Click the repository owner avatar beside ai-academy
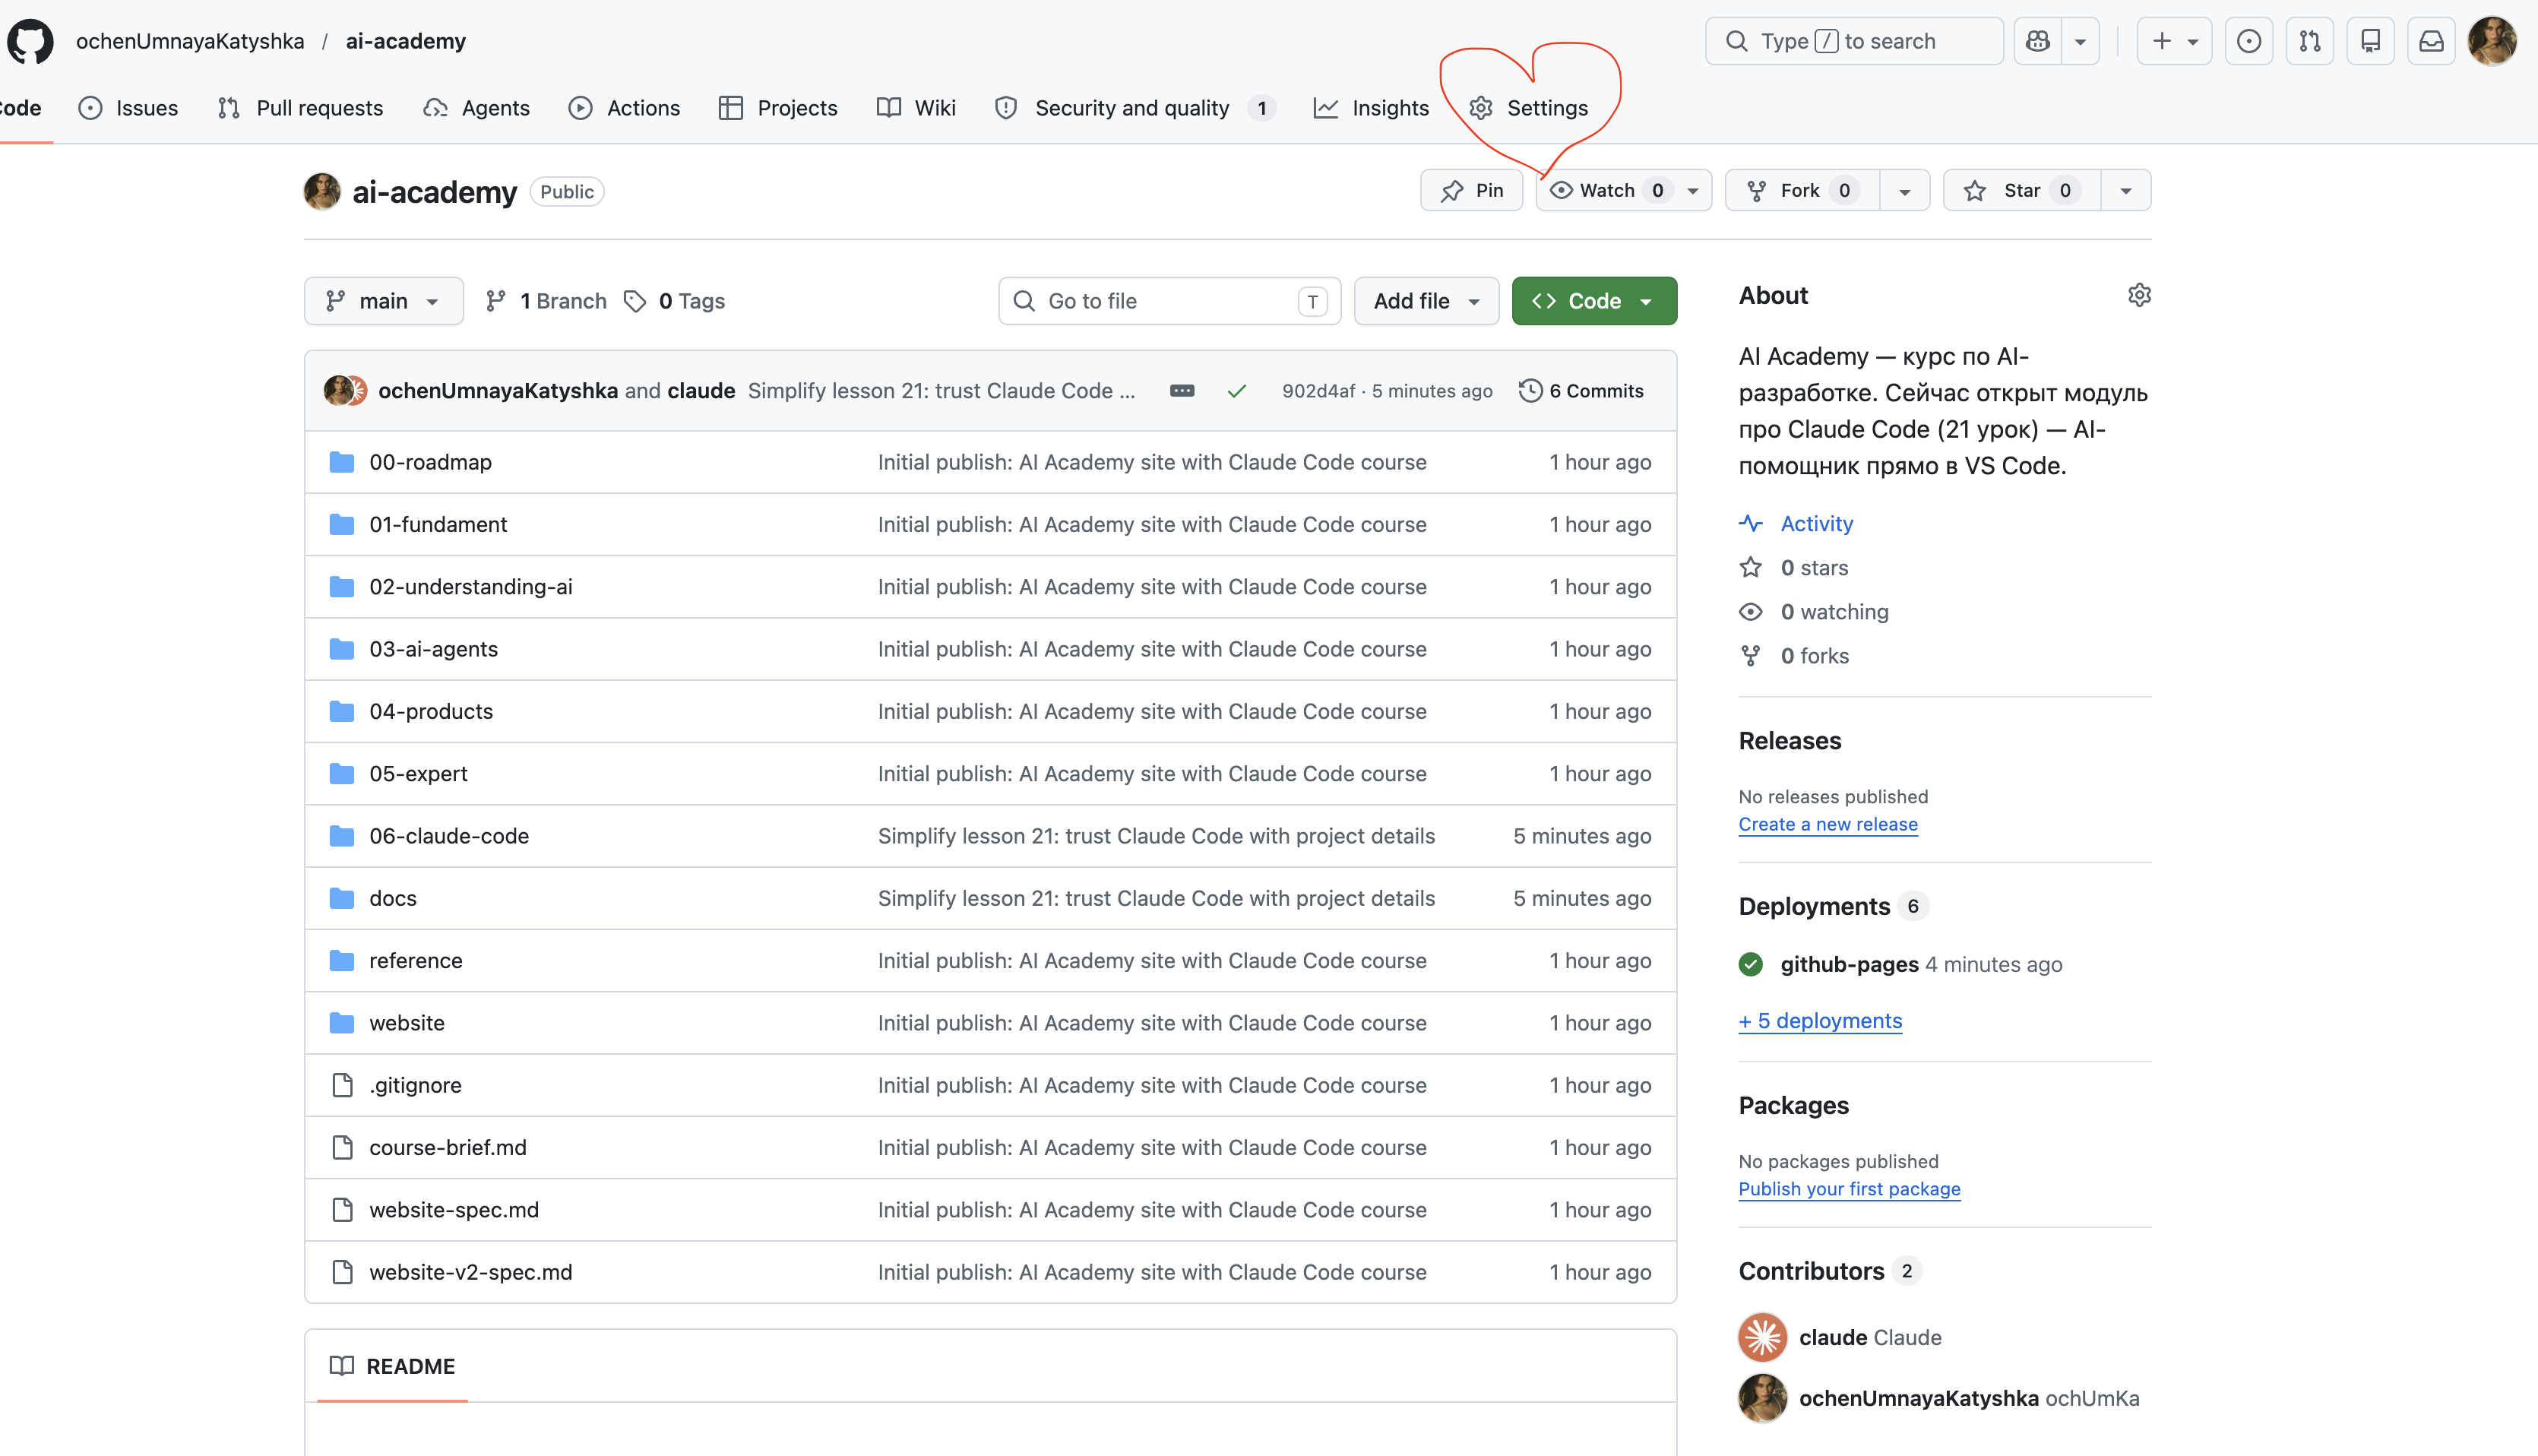Viewport: 2538px width, 1456px height. coord(322,191)
